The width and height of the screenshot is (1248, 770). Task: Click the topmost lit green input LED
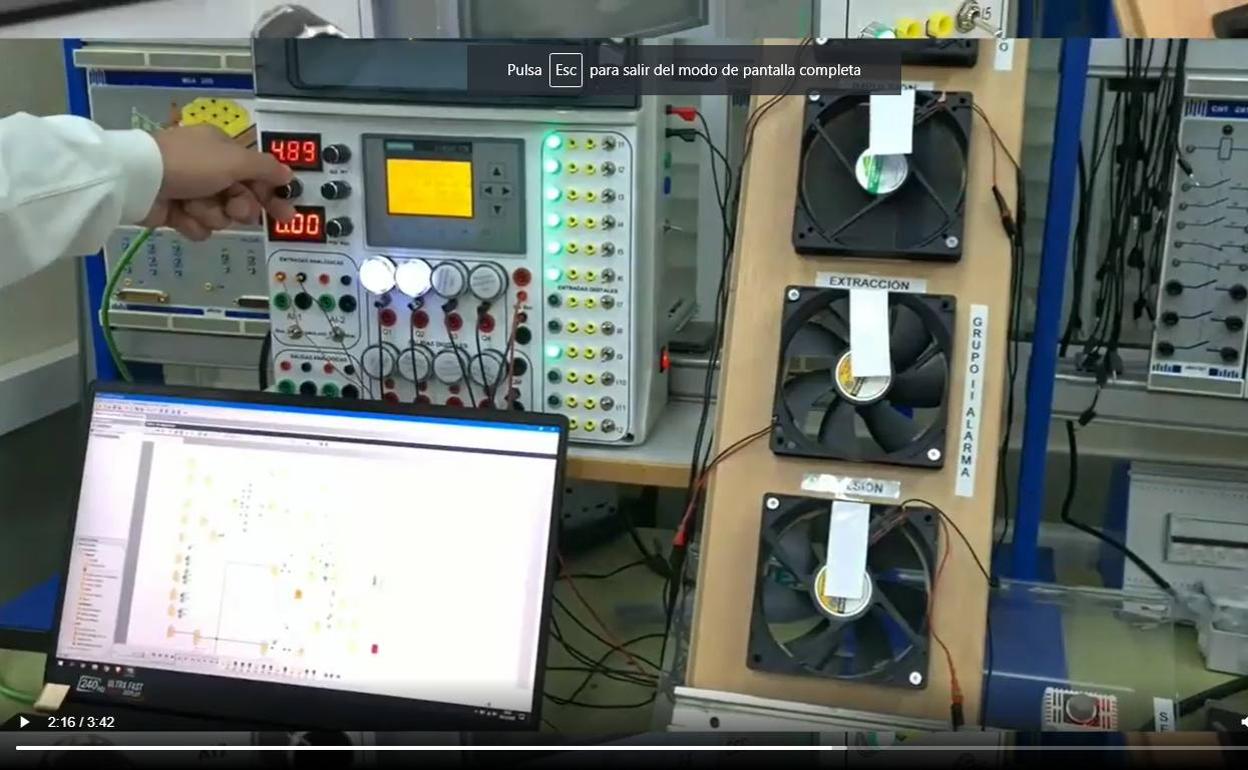(x=553, y=142)
